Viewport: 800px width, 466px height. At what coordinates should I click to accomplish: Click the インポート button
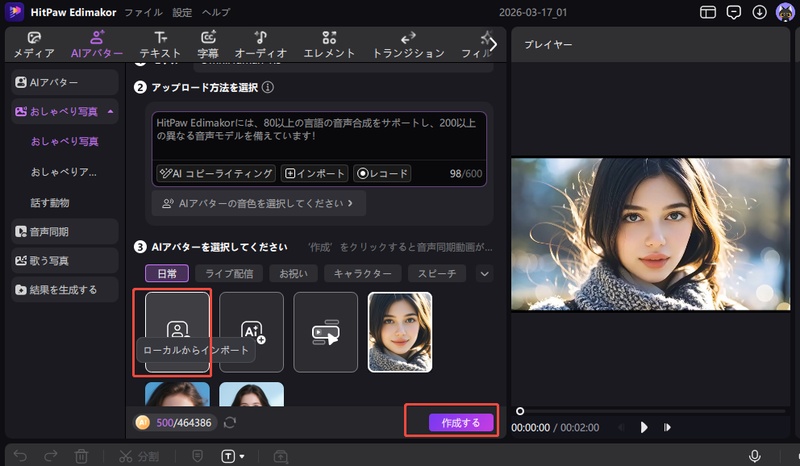pos(315,174)
